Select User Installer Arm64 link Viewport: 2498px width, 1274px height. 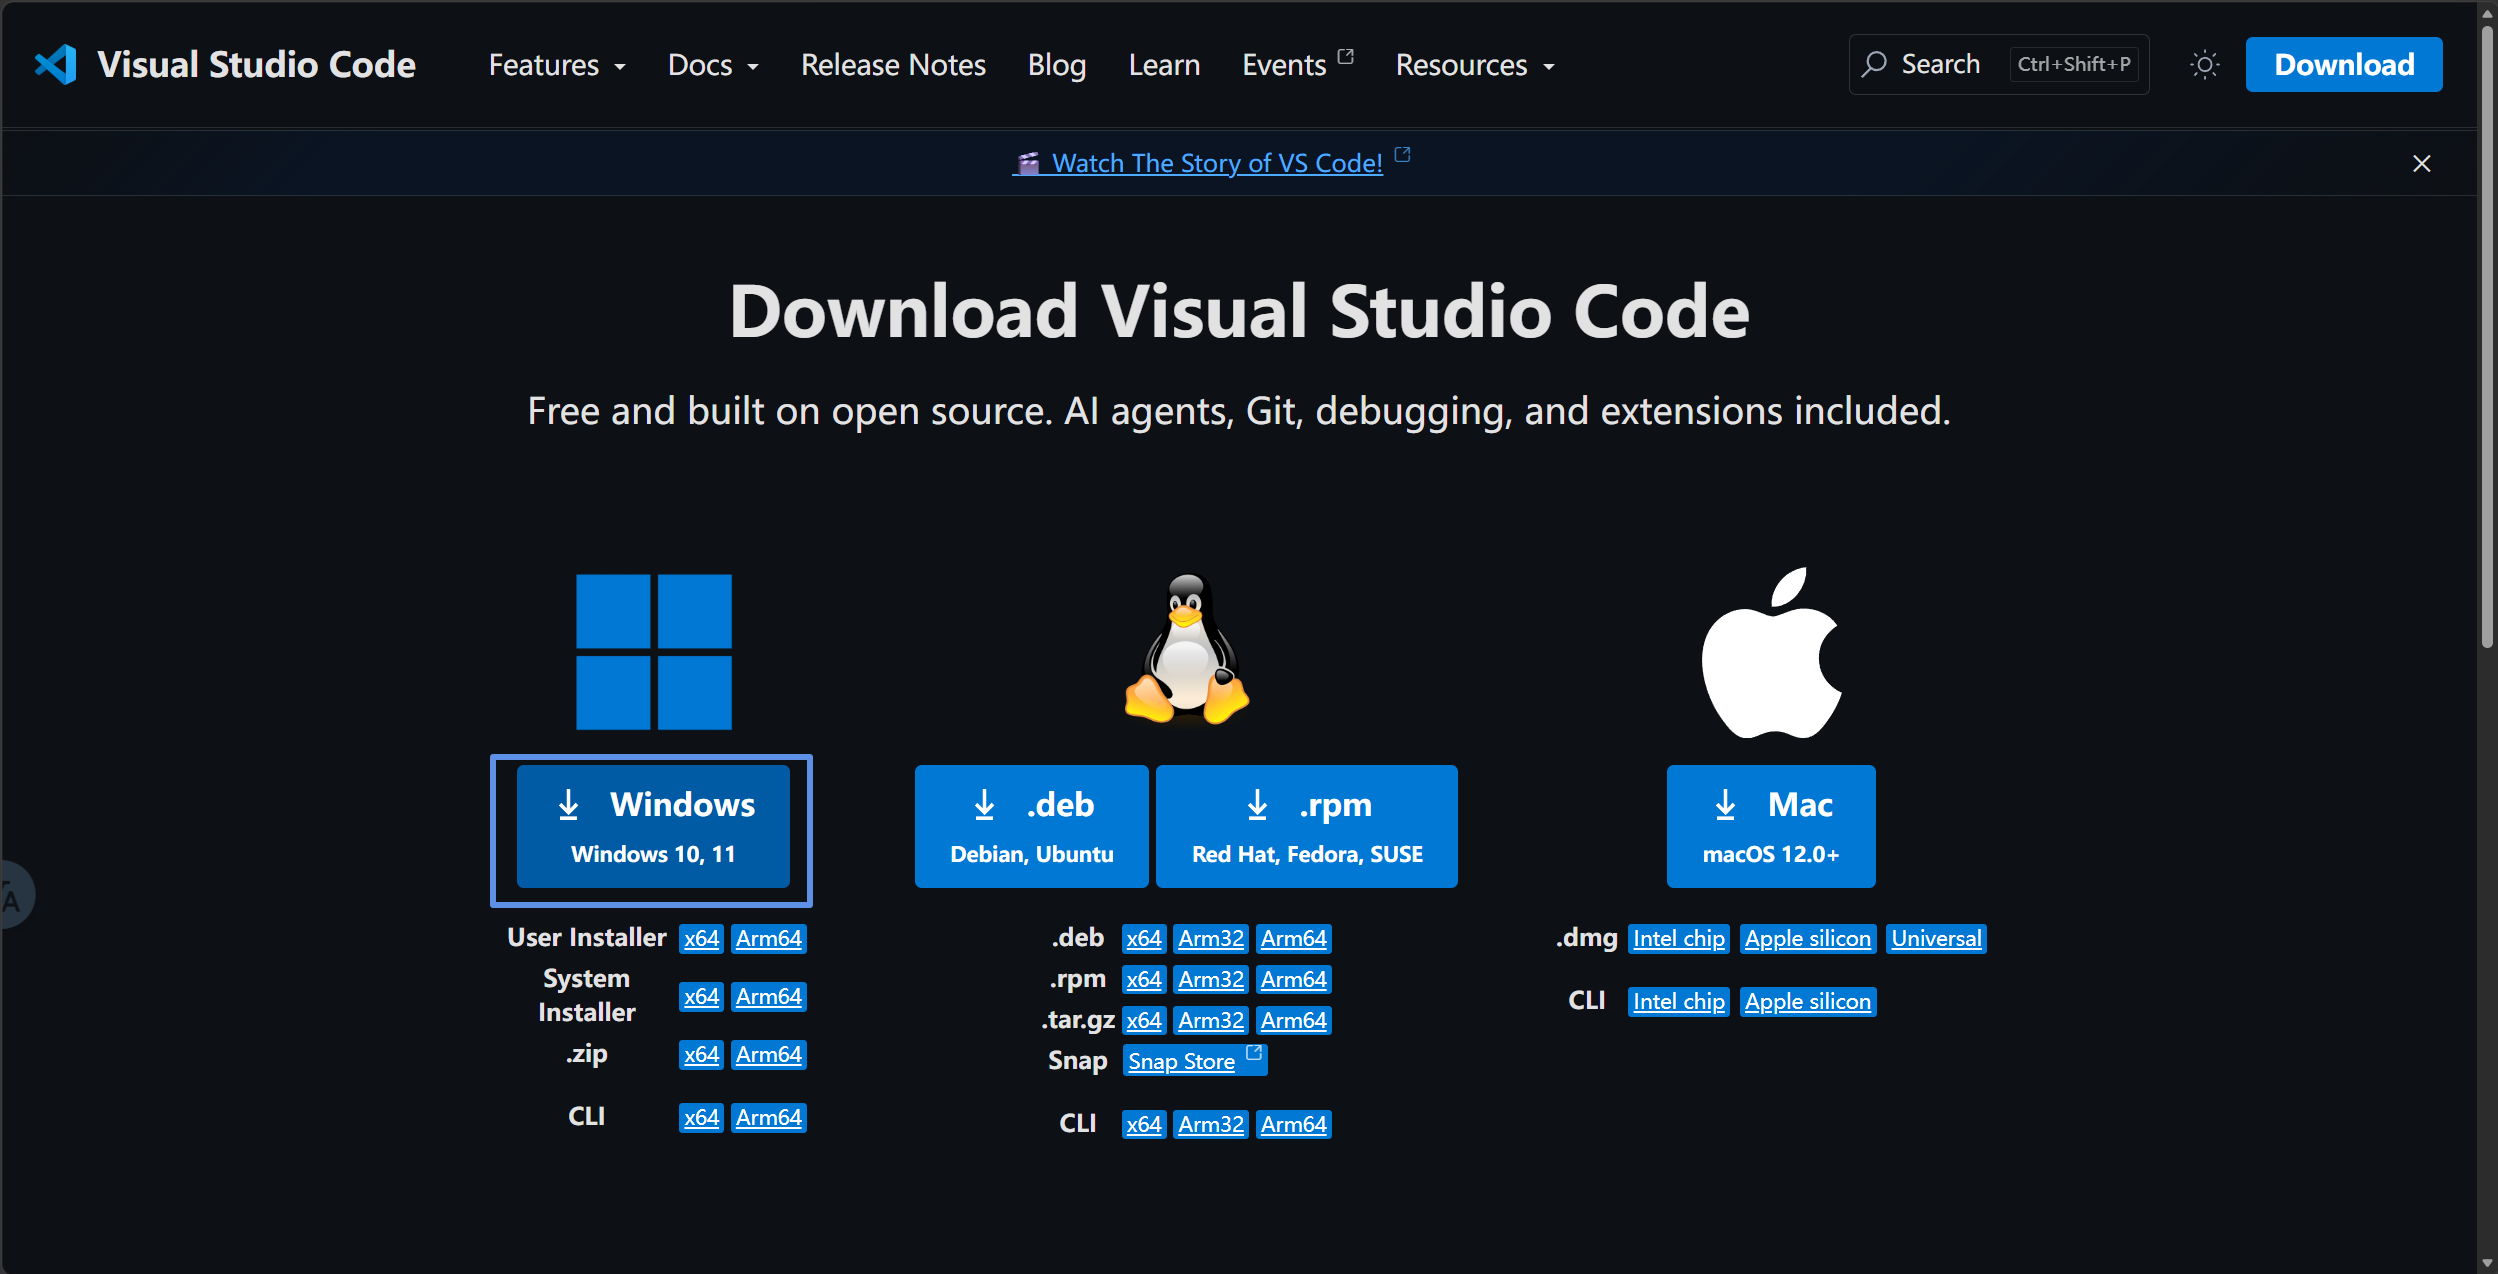(768, 938)
